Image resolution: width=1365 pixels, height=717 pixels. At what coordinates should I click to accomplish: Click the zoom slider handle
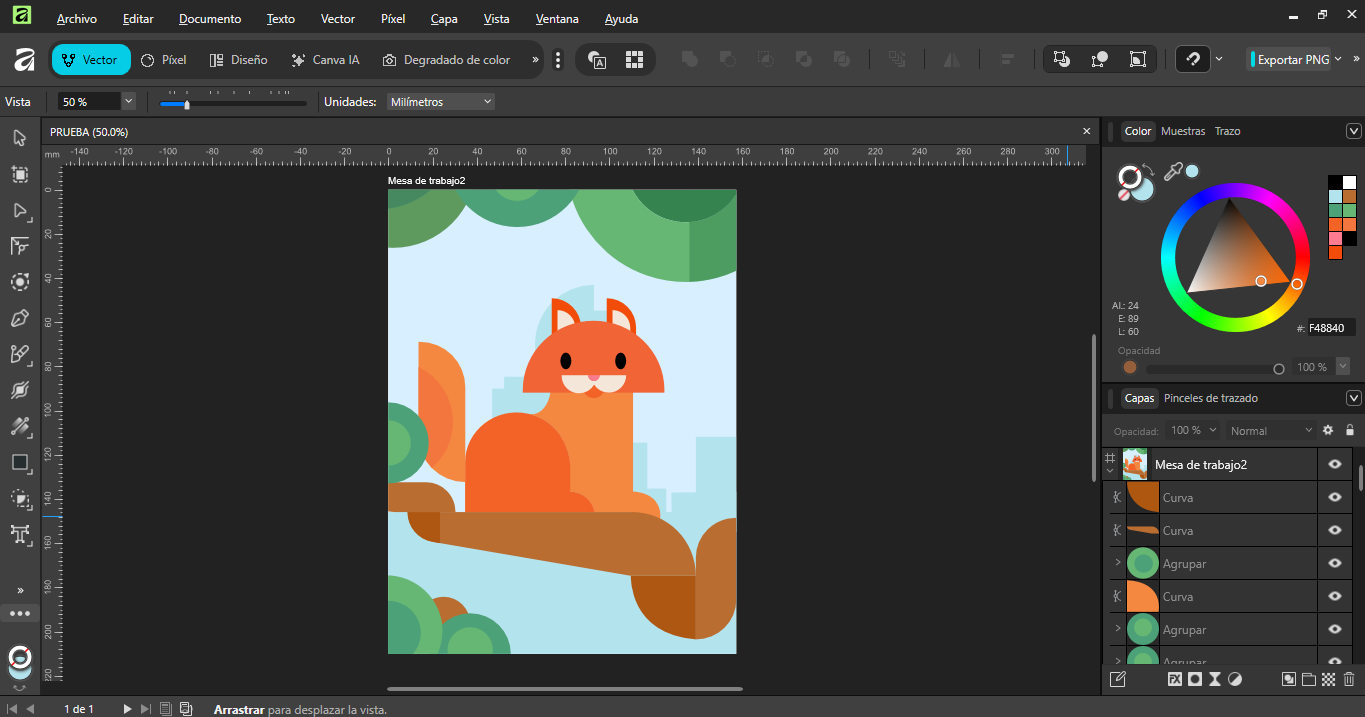pos(187,103)
